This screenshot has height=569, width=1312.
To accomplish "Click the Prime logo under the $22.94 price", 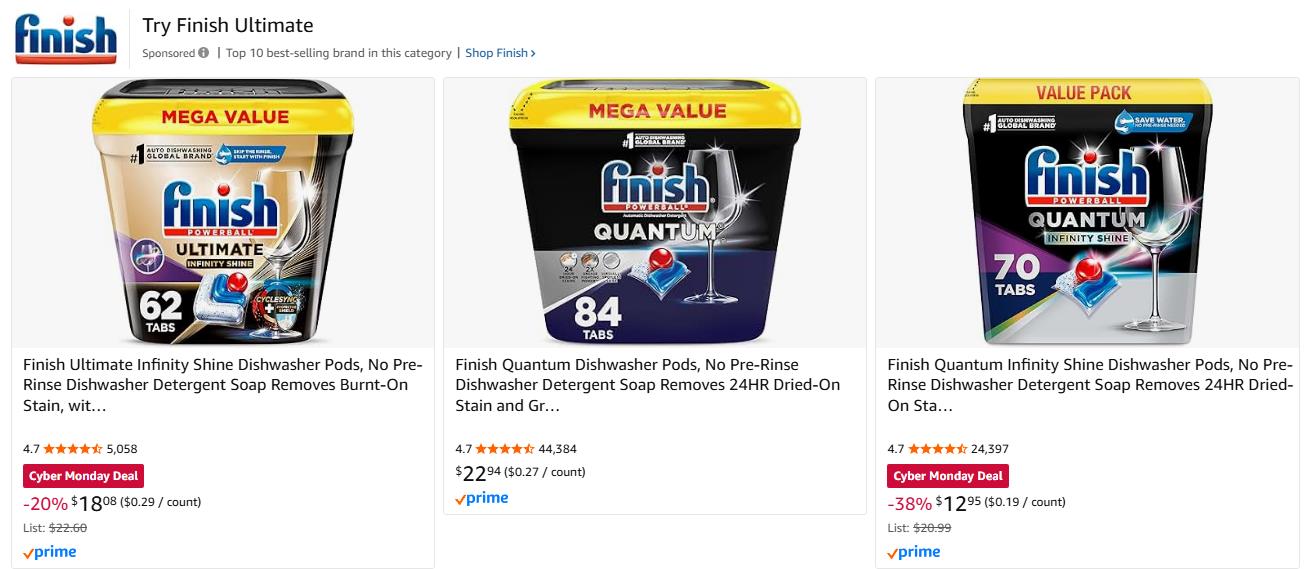I will (x=482, y=498).
